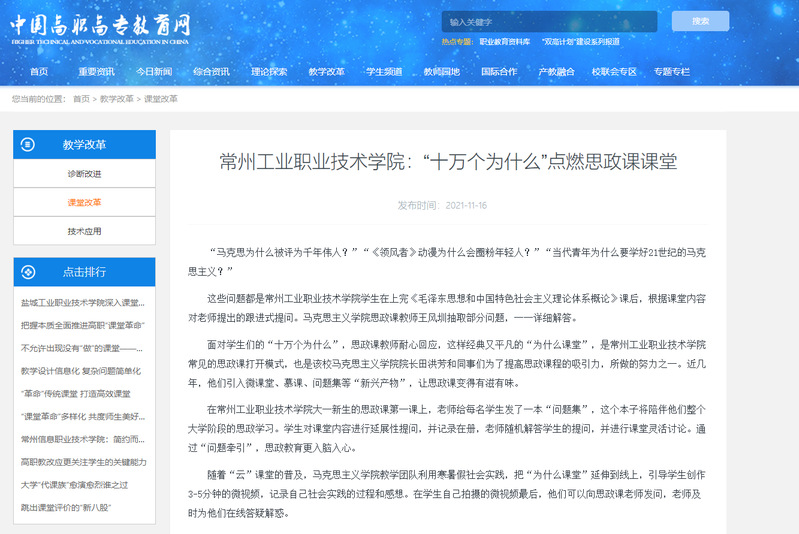Click the 点击排行 sidebar header icon
Image resolution: width=799 pixels, height=534 pixels.
[27, 272]
